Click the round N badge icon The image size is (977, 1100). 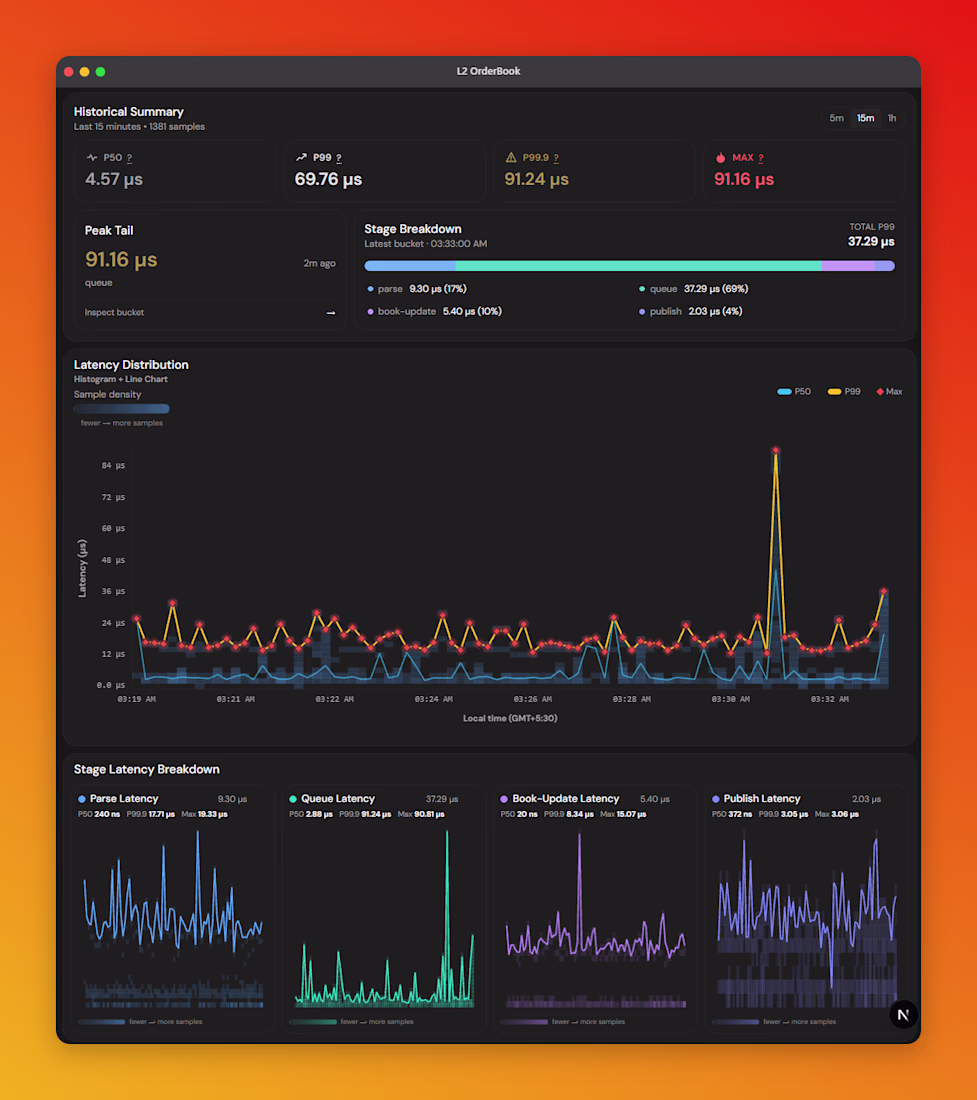[x=903, y=1014]
